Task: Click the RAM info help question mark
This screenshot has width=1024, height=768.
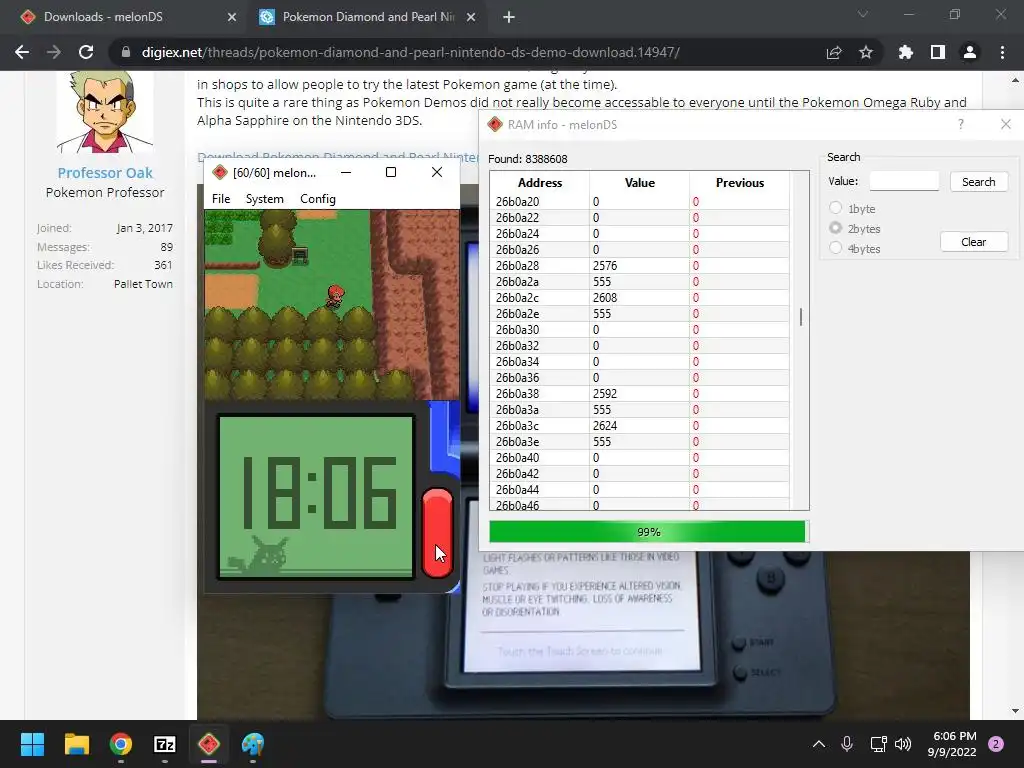Action: pos(961,124)
